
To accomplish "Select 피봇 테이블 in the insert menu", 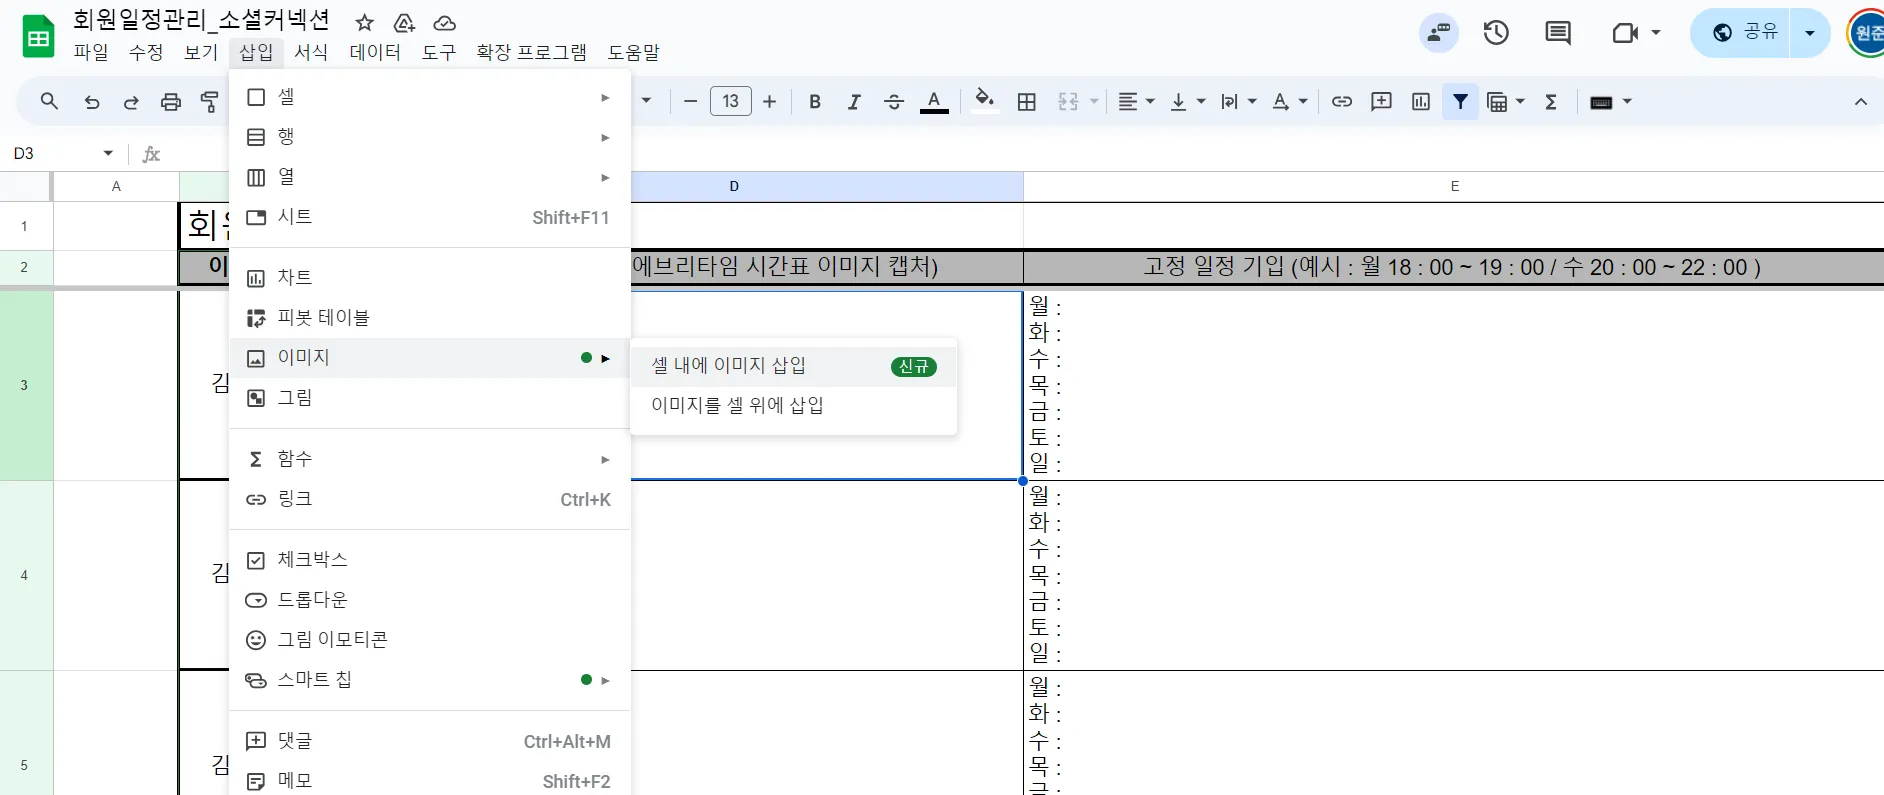I will [430, 317].
